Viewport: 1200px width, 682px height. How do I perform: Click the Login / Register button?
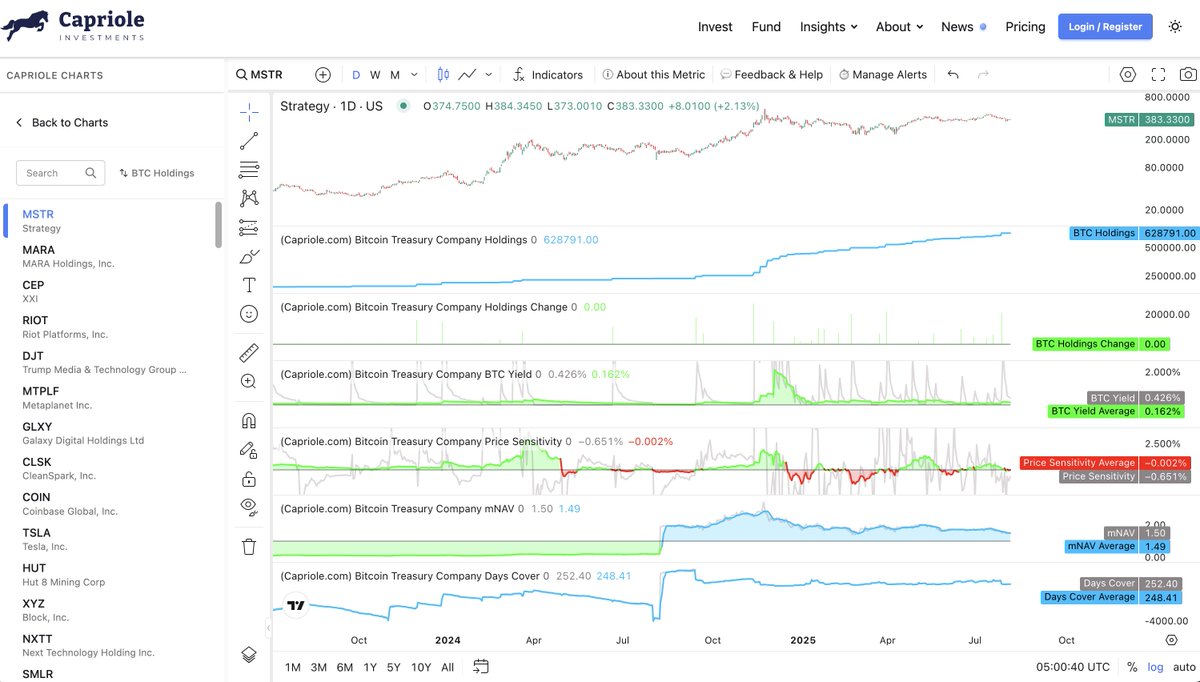[x=1104, y=26]
